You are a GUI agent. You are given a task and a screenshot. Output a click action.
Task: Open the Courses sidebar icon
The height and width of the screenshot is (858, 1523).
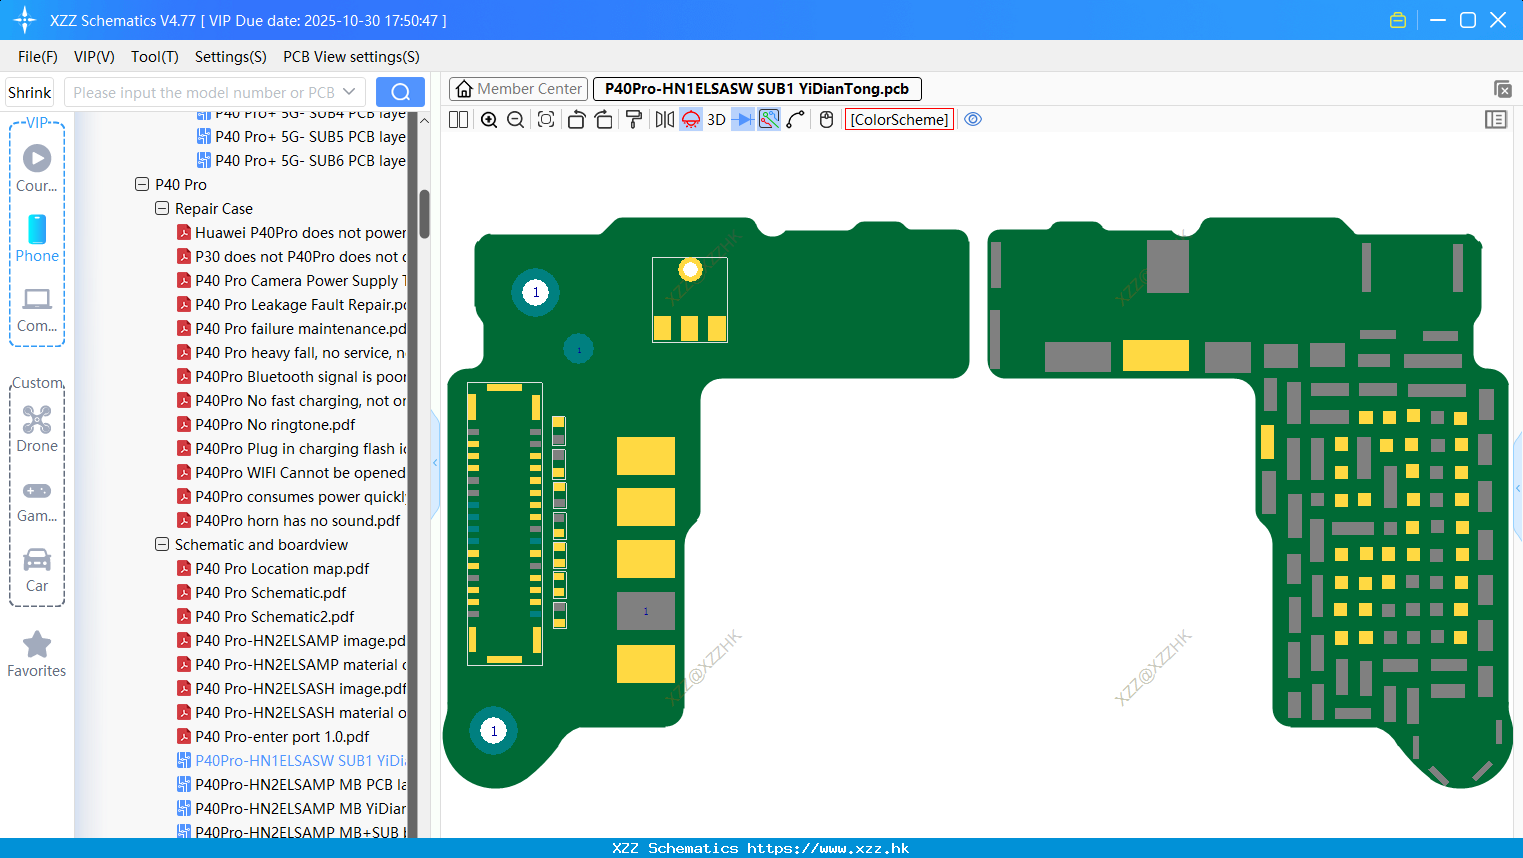tap(37, 168)
